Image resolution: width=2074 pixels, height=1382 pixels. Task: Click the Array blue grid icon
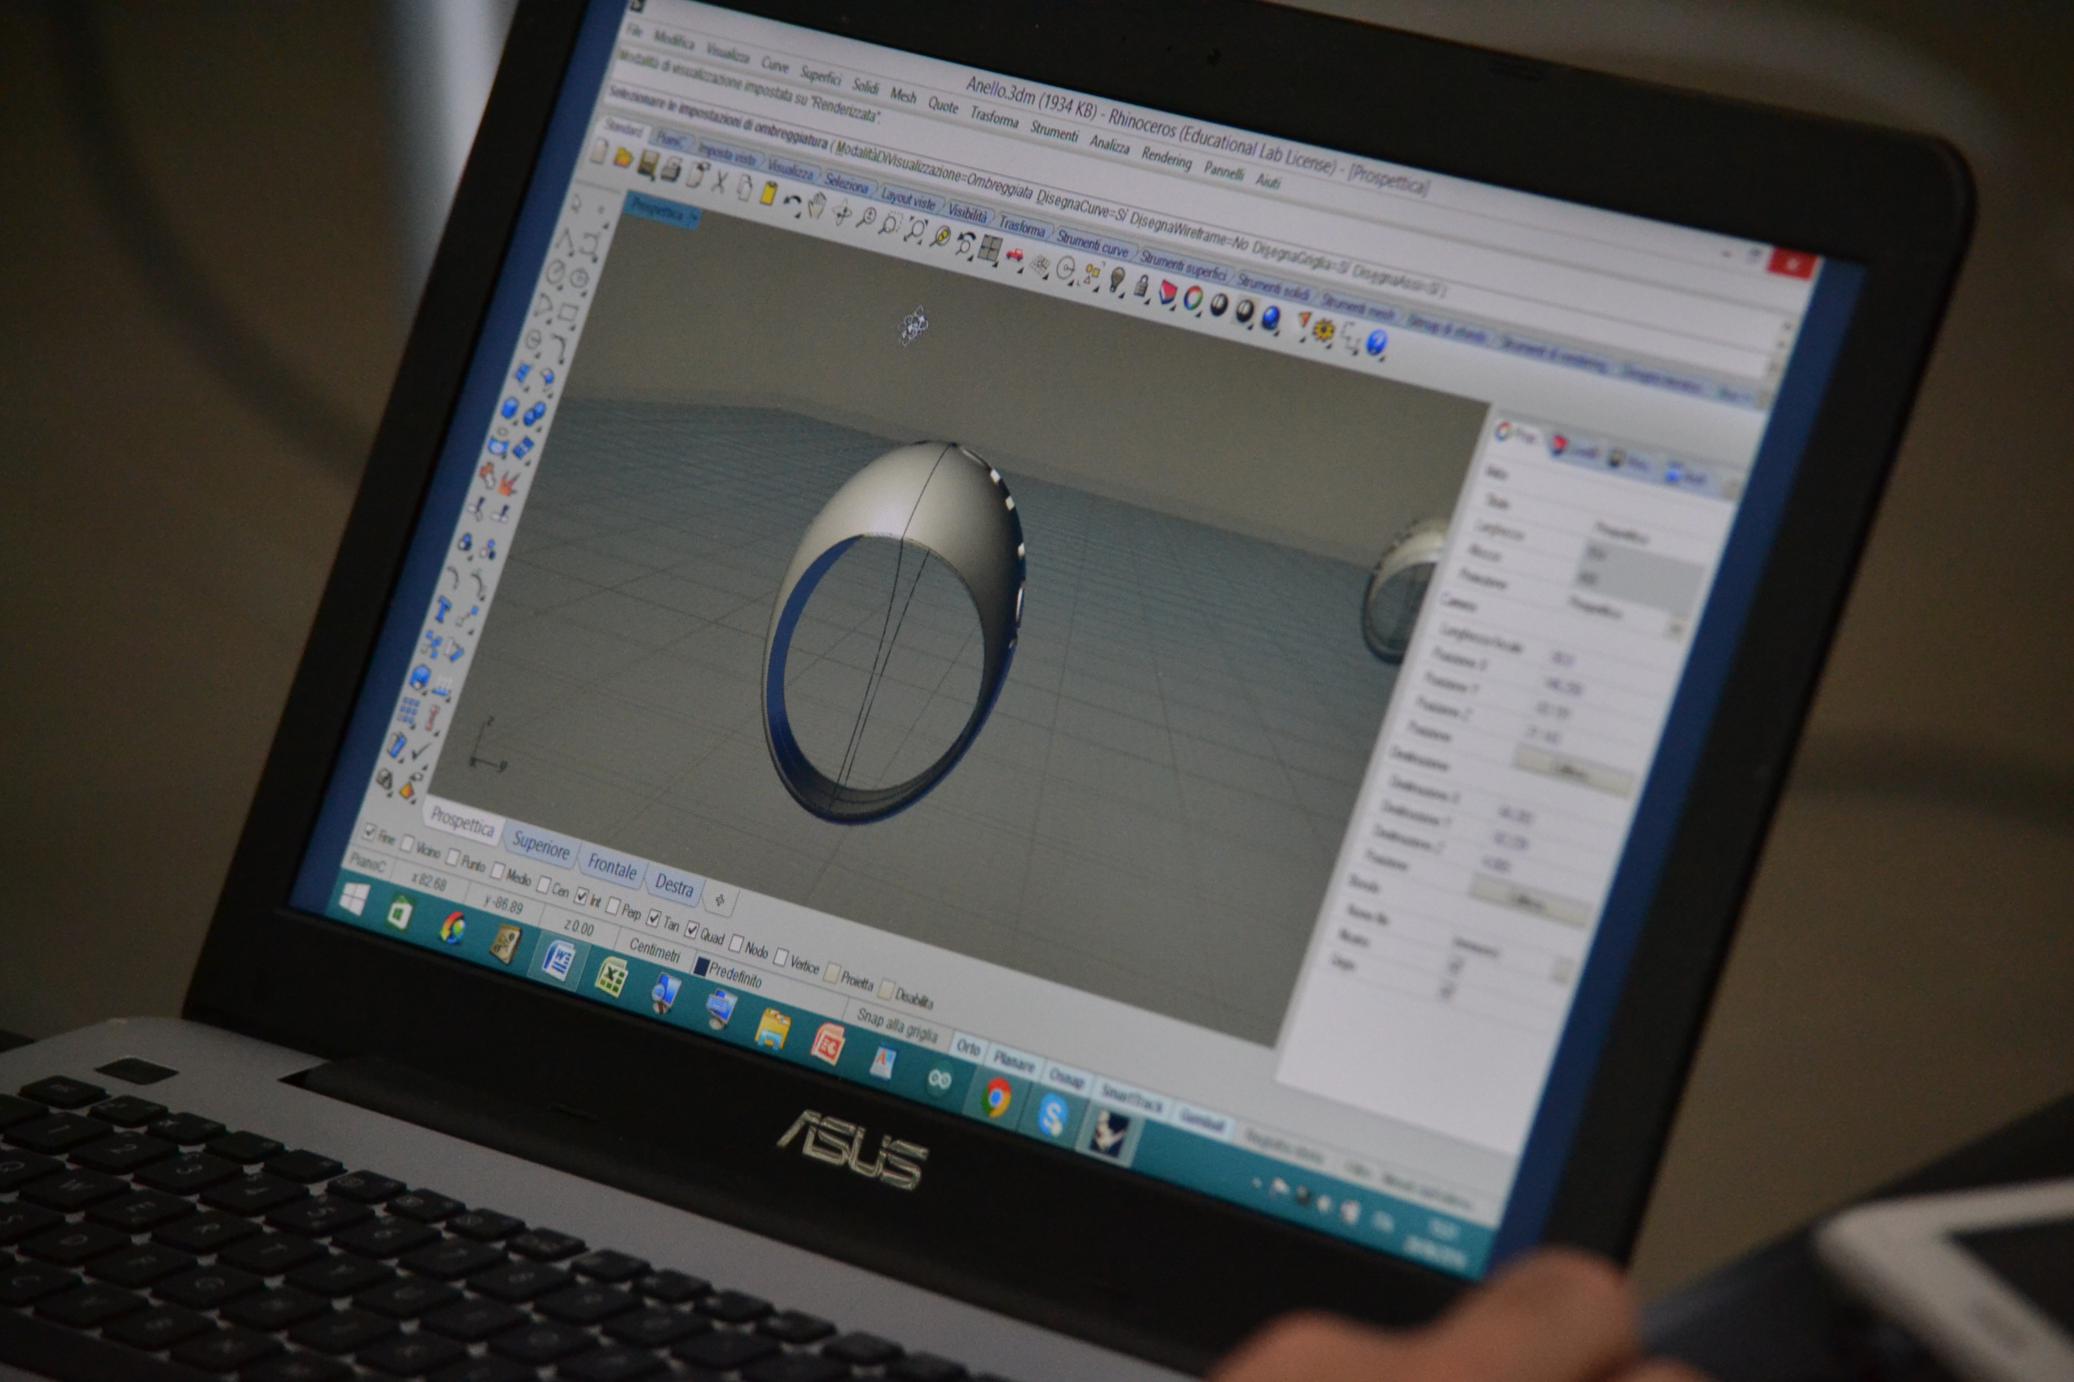[409, 712]
